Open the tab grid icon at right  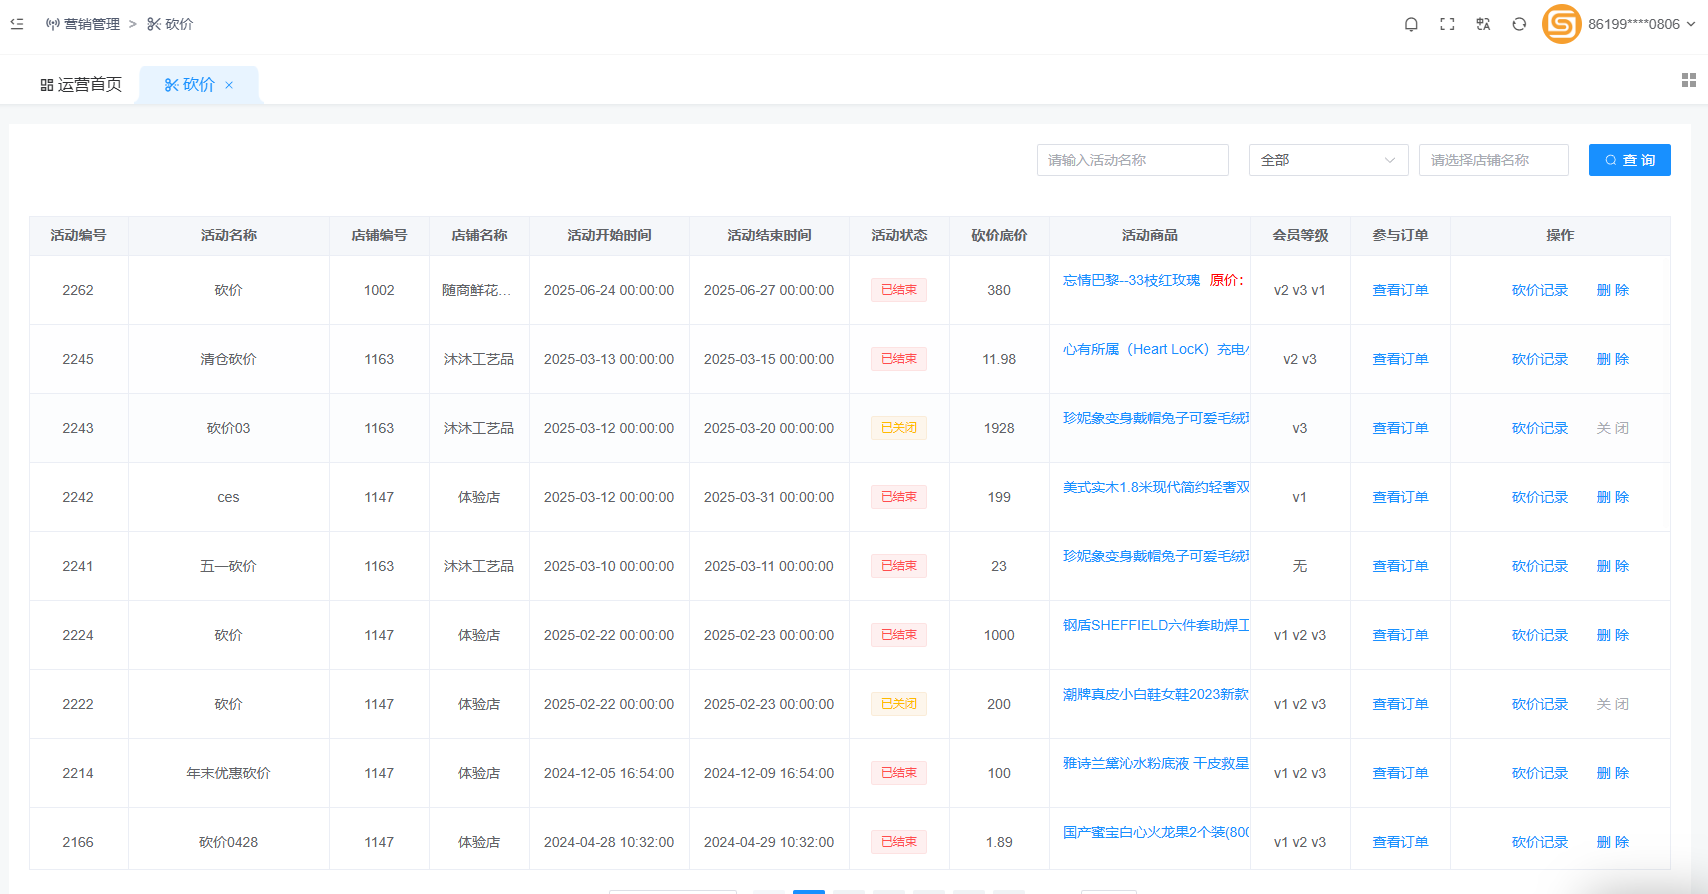point(1688,80)
